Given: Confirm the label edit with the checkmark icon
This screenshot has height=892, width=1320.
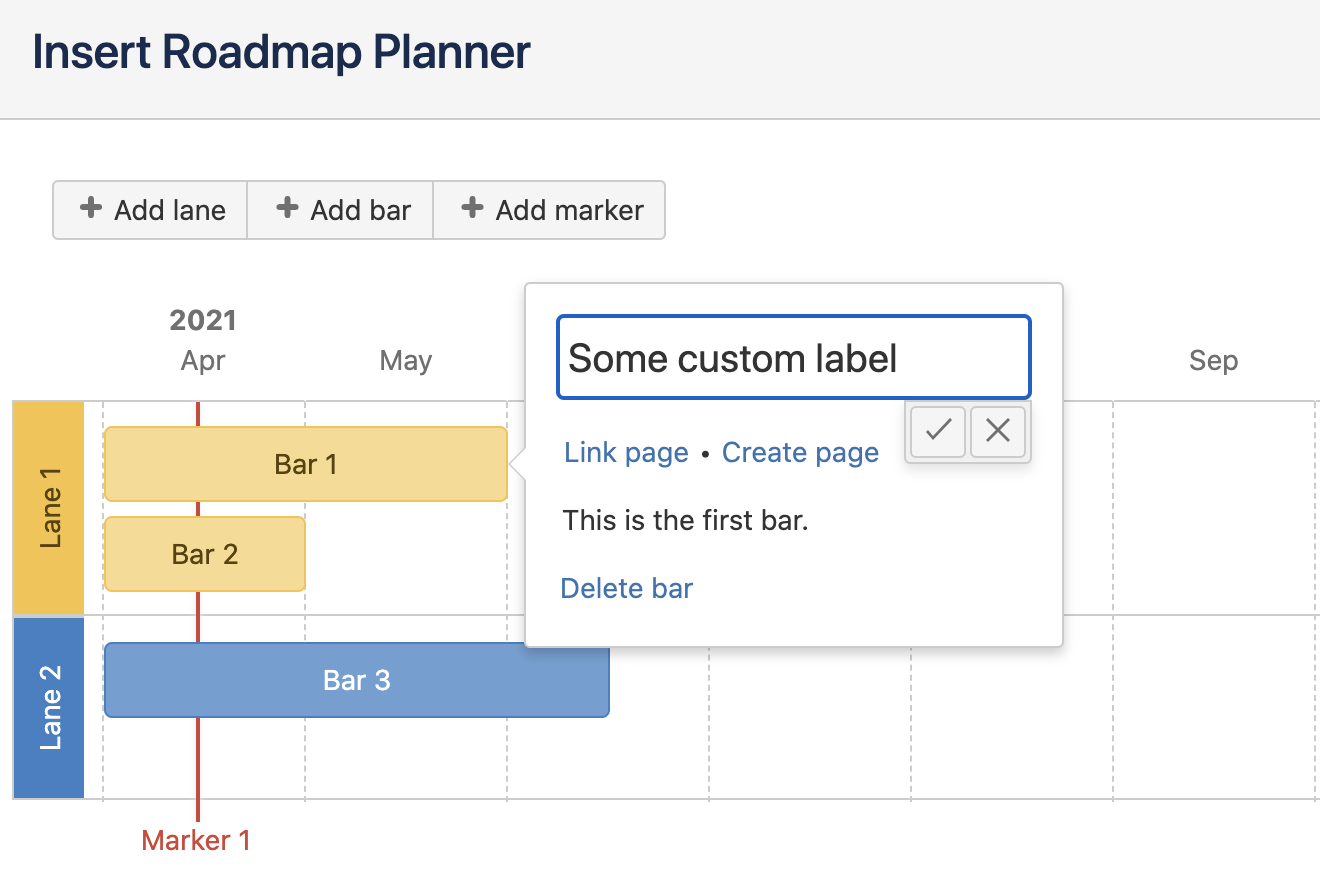Looking at the screenshot, I should [x=937, y=431].
